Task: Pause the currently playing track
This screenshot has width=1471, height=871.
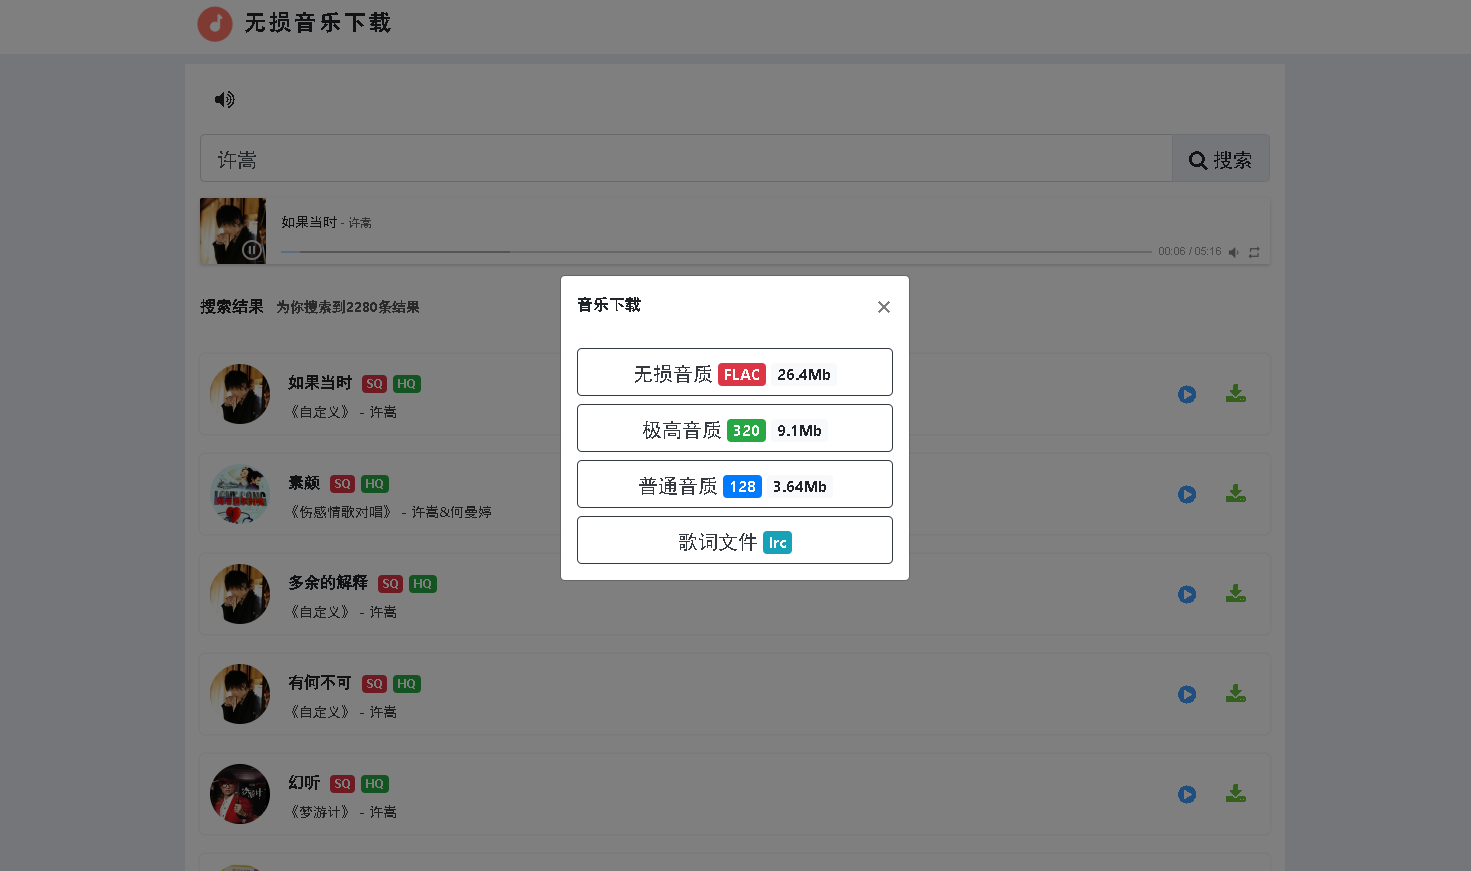Action: tap(249, 250)
